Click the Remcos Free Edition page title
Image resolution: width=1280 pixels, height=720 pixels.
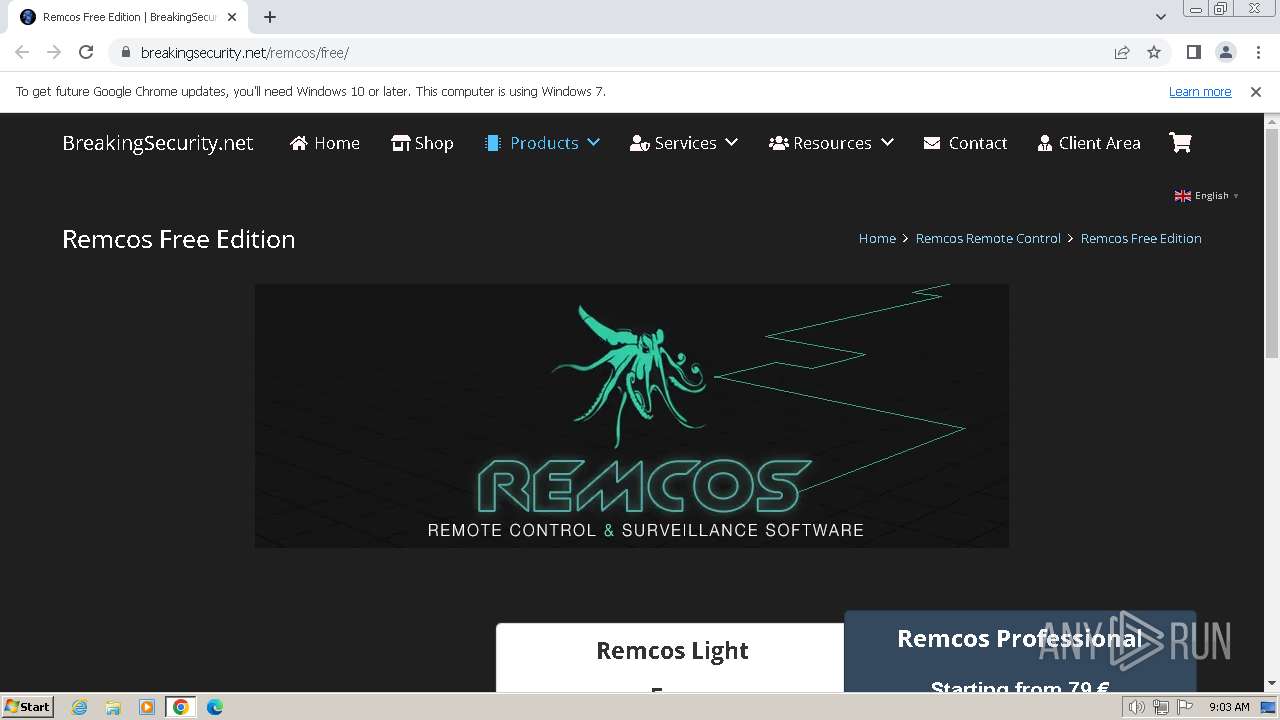click(179, 239)
